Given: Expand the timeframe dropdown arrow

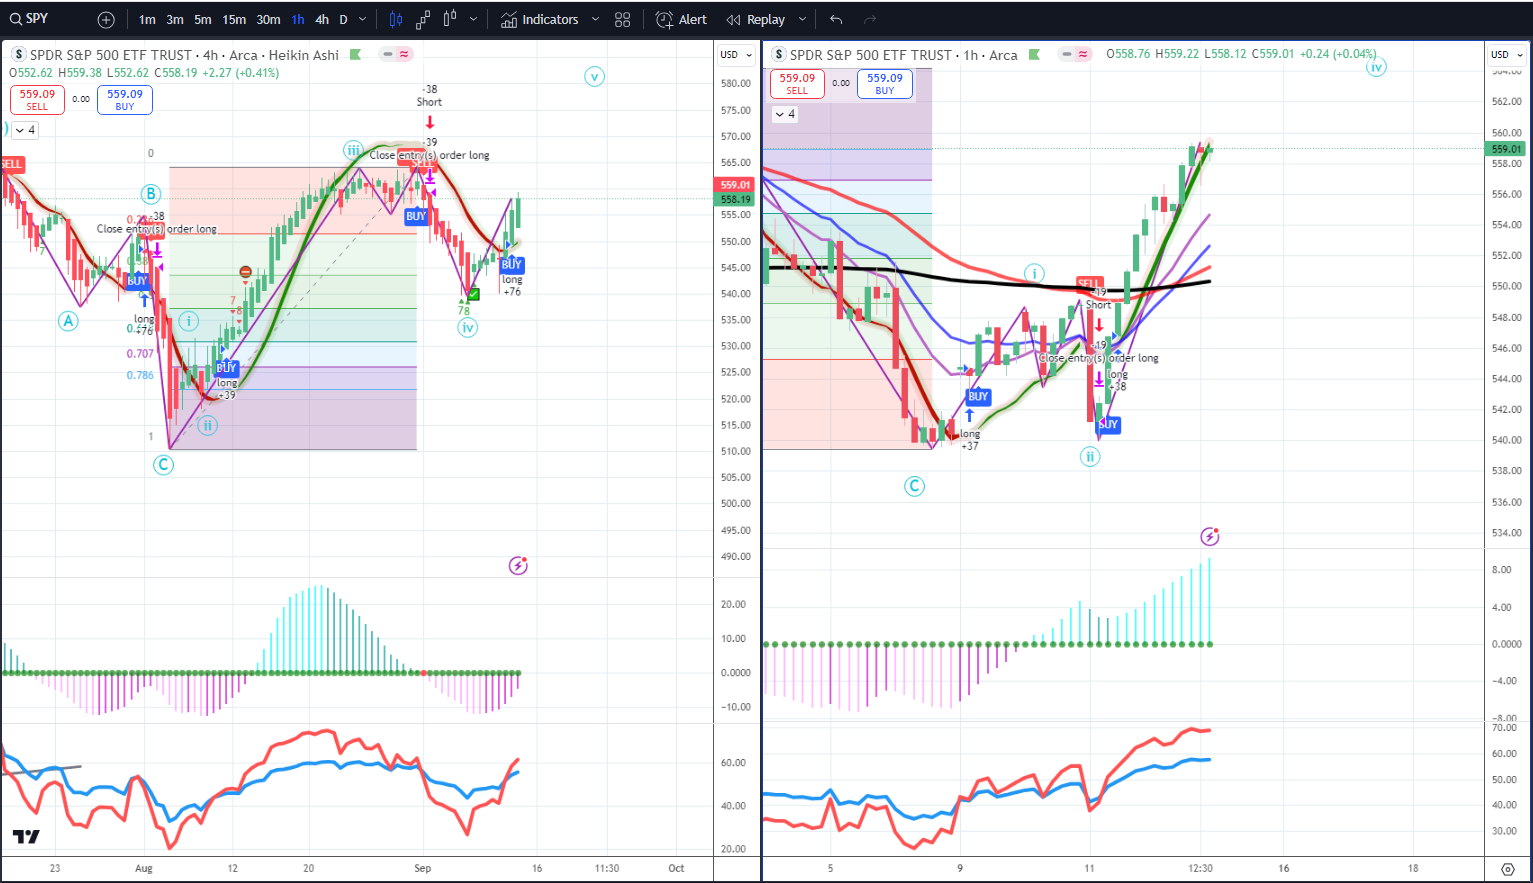Looking at the screenshot, I should 362,19.
